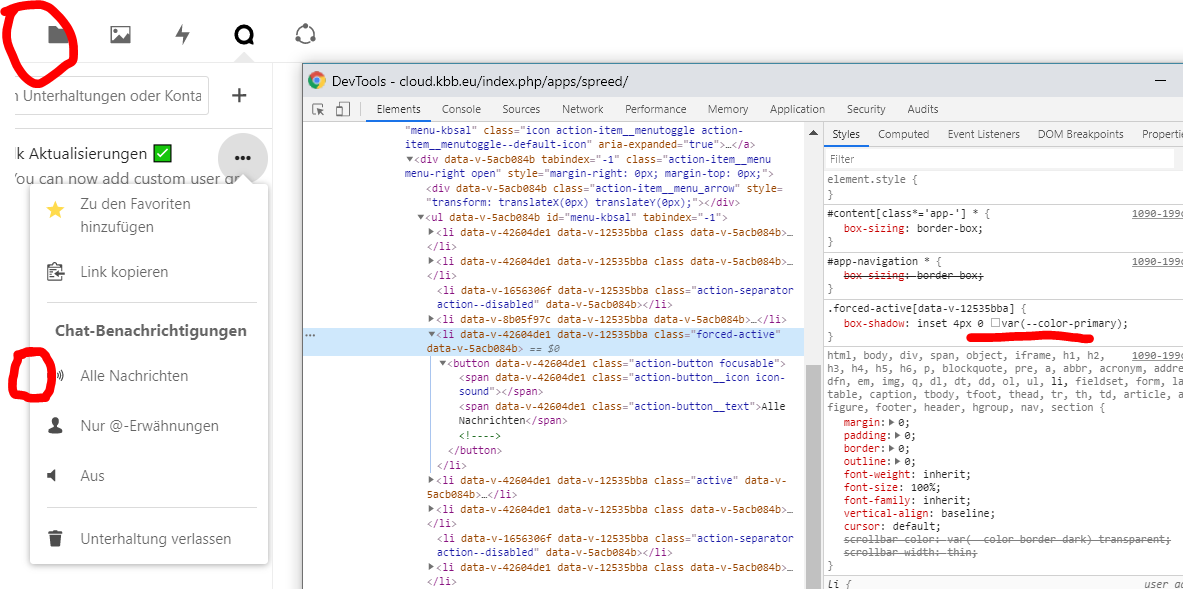This screenshot has height=589, width=1183.
Task: Click the three-dots conversation menu button
Action: (x=243, y=158)
